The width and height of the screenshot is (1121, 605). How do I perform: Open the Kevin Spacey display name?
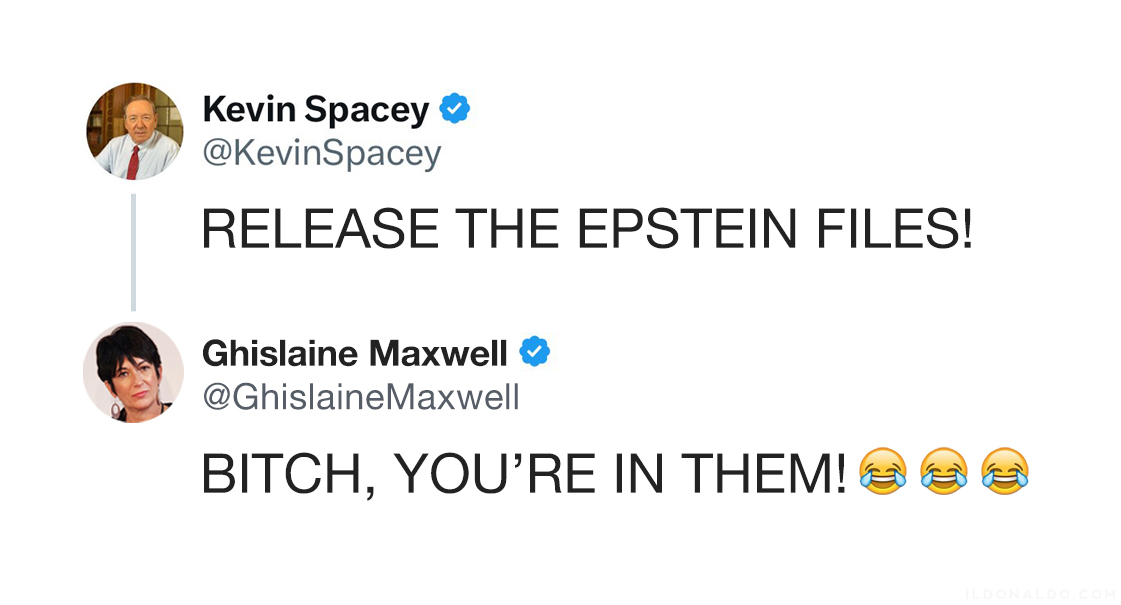tap(315, 109)
